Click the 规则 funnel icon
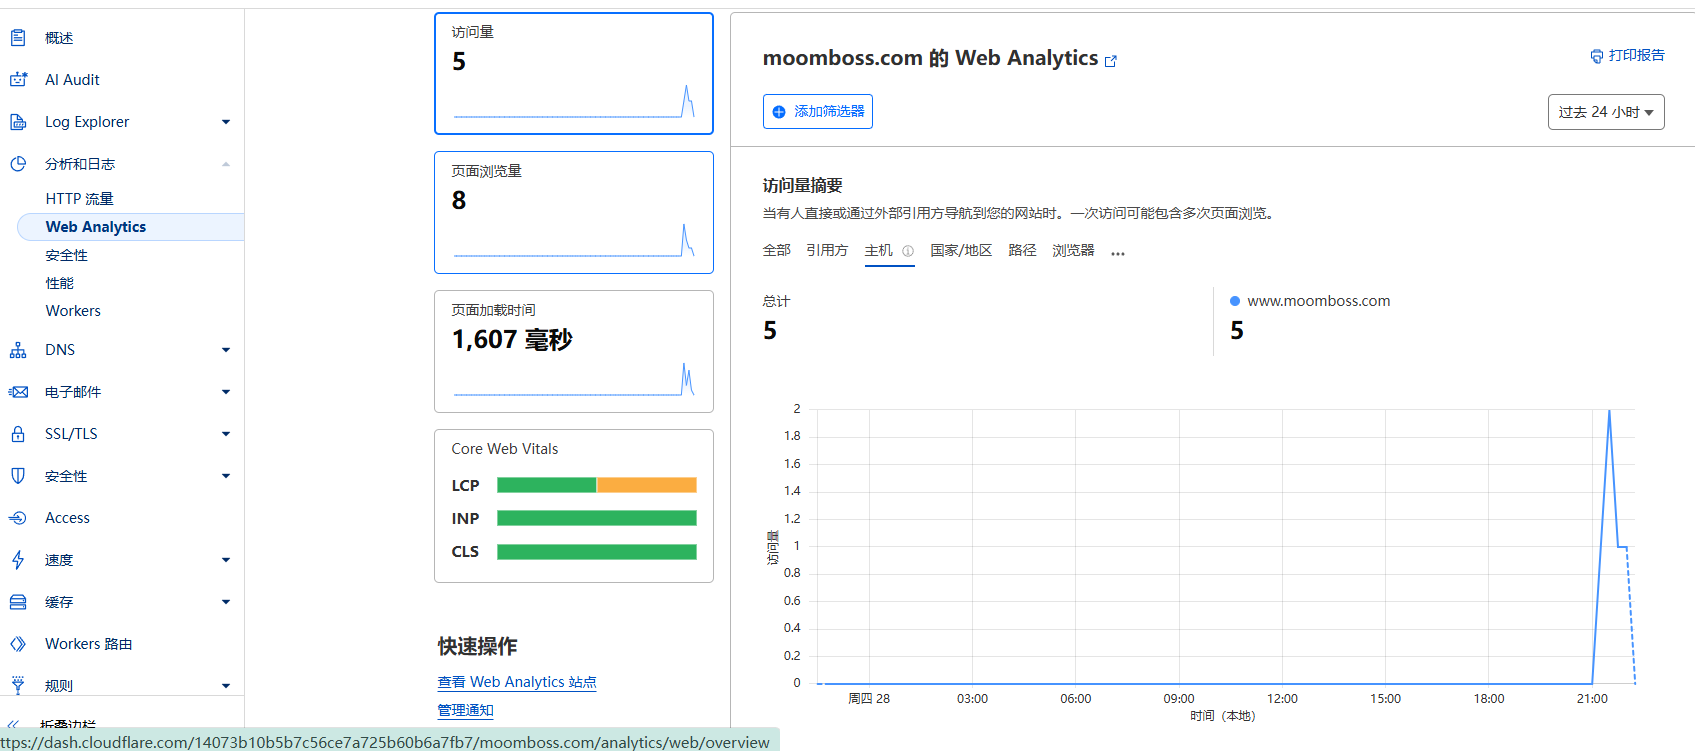This screenshot has height=751, width=1695. [x=18, y=685]
